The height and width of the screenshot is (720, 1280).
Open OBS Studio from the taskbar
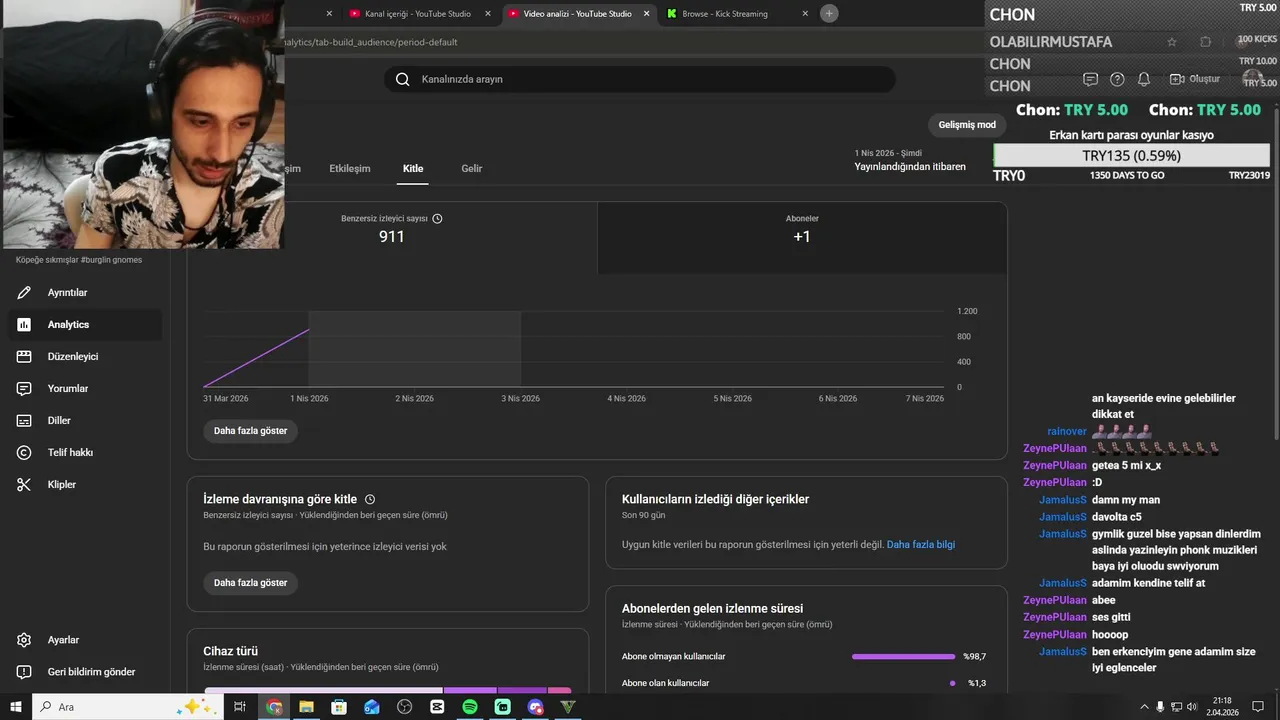(405, 707)
